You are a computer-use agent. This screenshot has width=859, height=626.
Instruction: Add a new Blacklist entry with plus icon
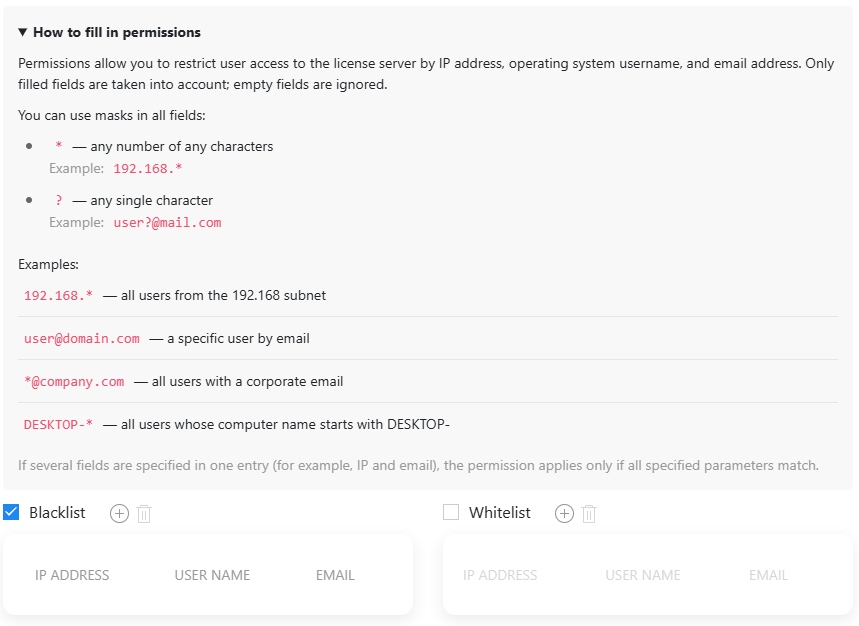point(119,514)
